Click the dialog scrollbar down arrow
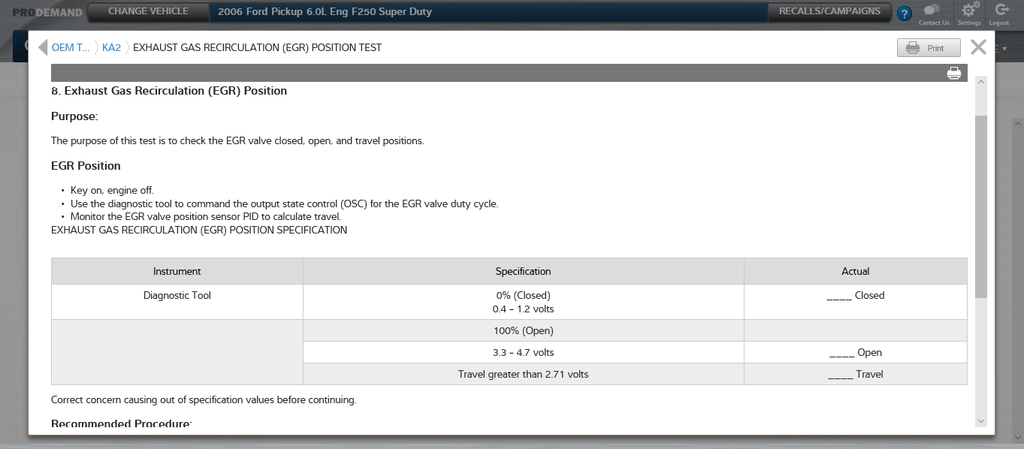 point(981,421)
